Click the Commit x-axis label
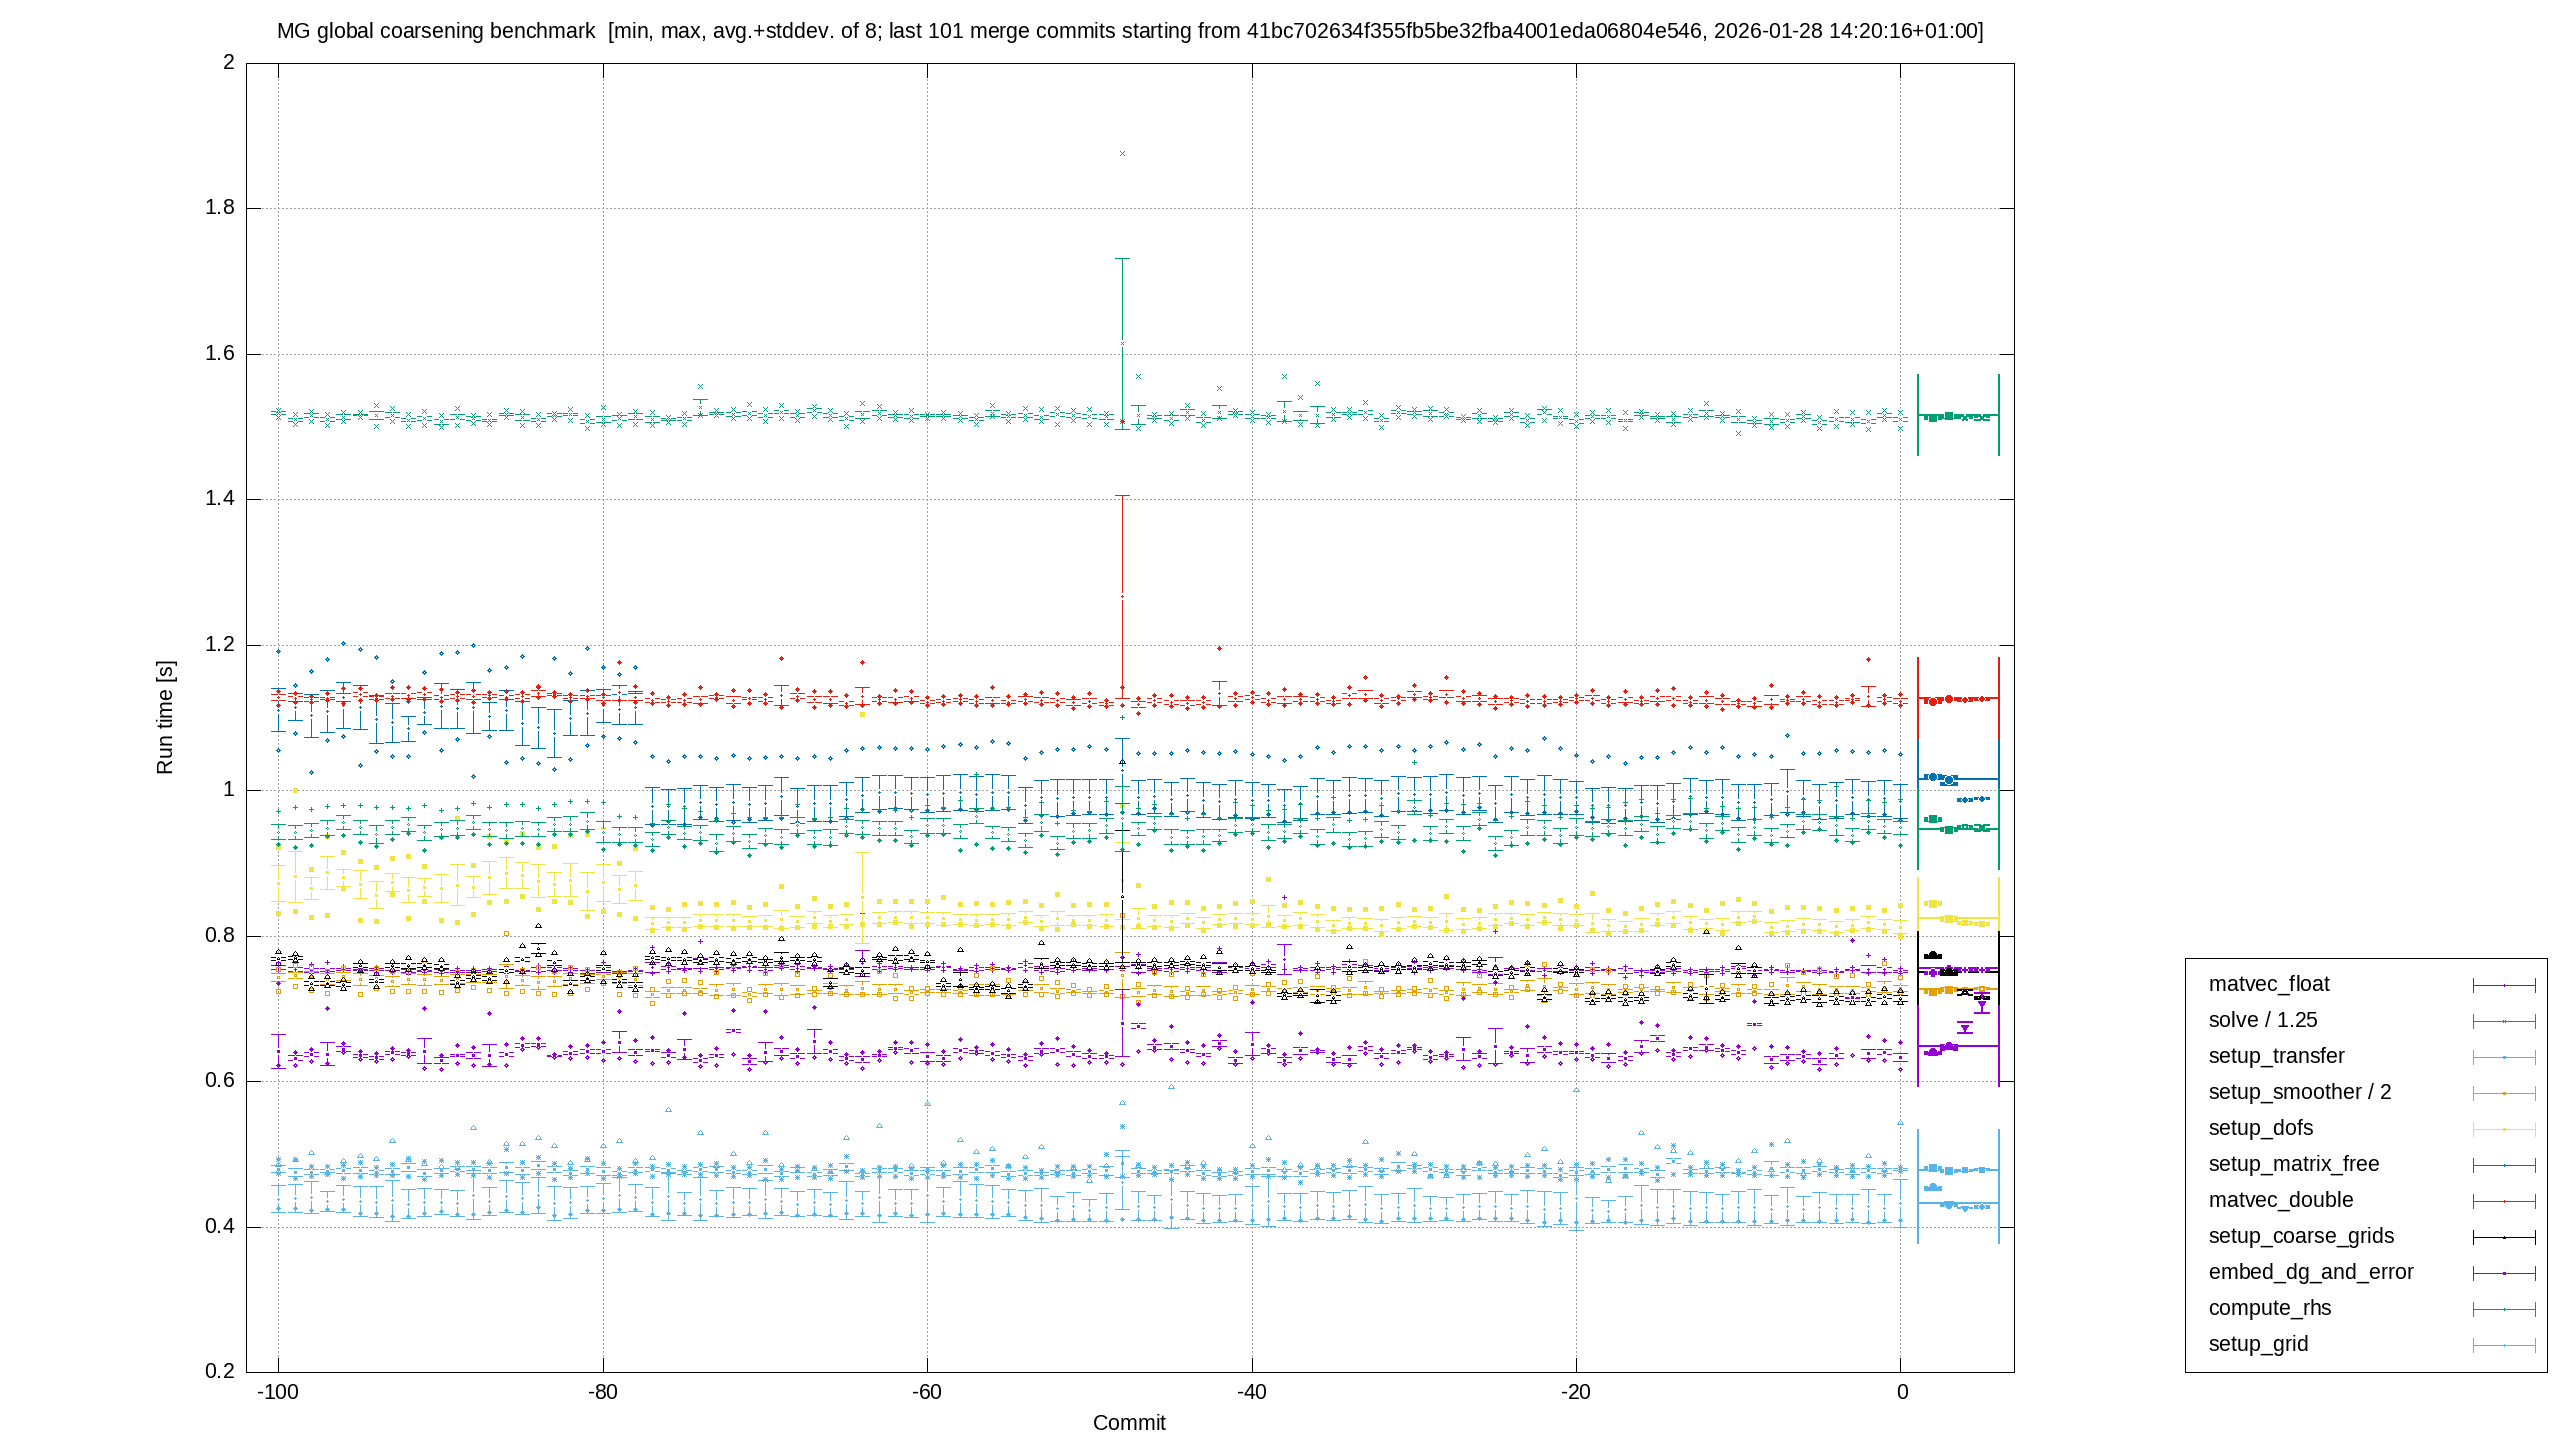The image size is (2560, 1440). click(1129, 1423)
